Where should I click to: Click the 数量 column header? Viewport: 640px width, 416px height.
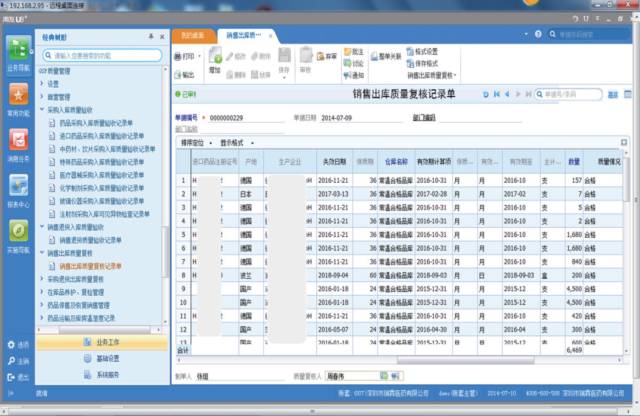click(x=574, y=162)
